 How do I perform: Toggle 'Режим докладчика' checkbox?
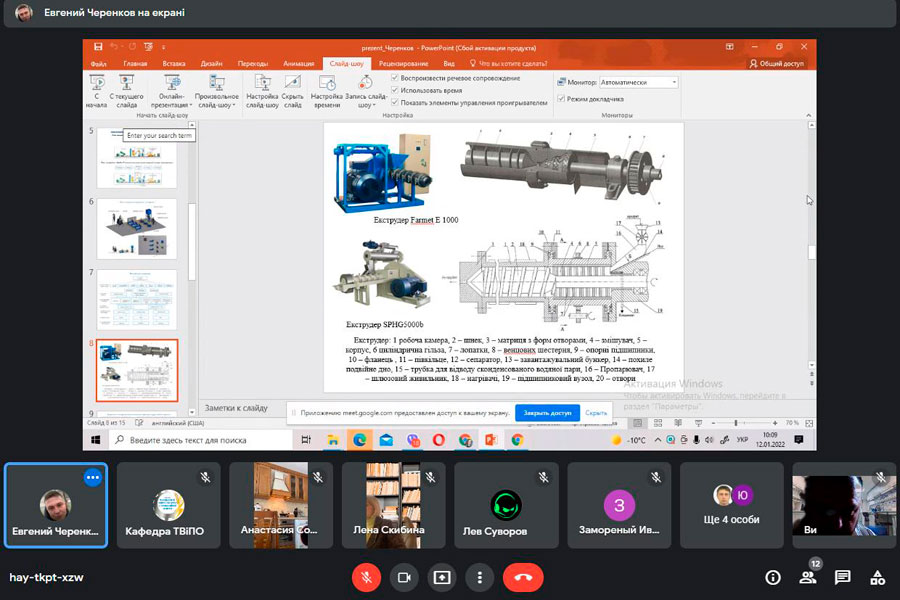click(561, 99)
